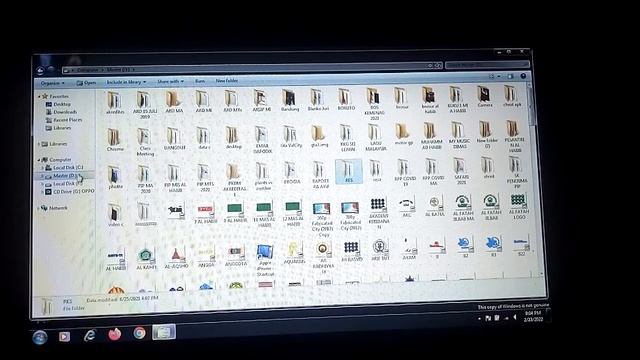Open the 12 MAS Al HABIB file
The width and height of the screenshot is (640, 360).
[293, 214]
